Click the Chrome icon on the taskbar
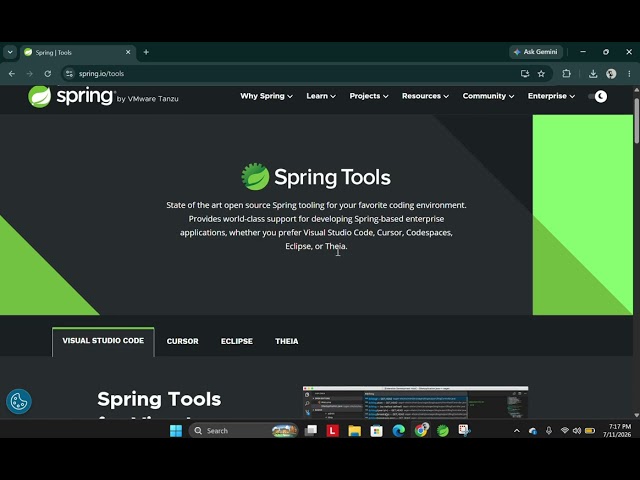 click(x=420, y=431)
